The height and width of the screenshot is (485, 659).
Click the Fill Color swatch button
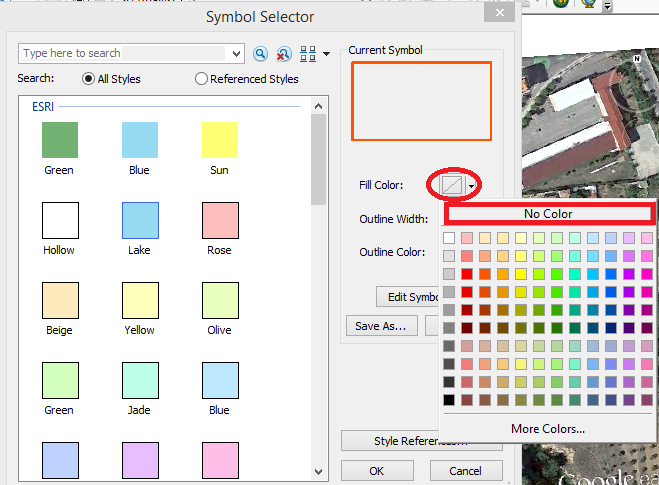pos(452,185)
